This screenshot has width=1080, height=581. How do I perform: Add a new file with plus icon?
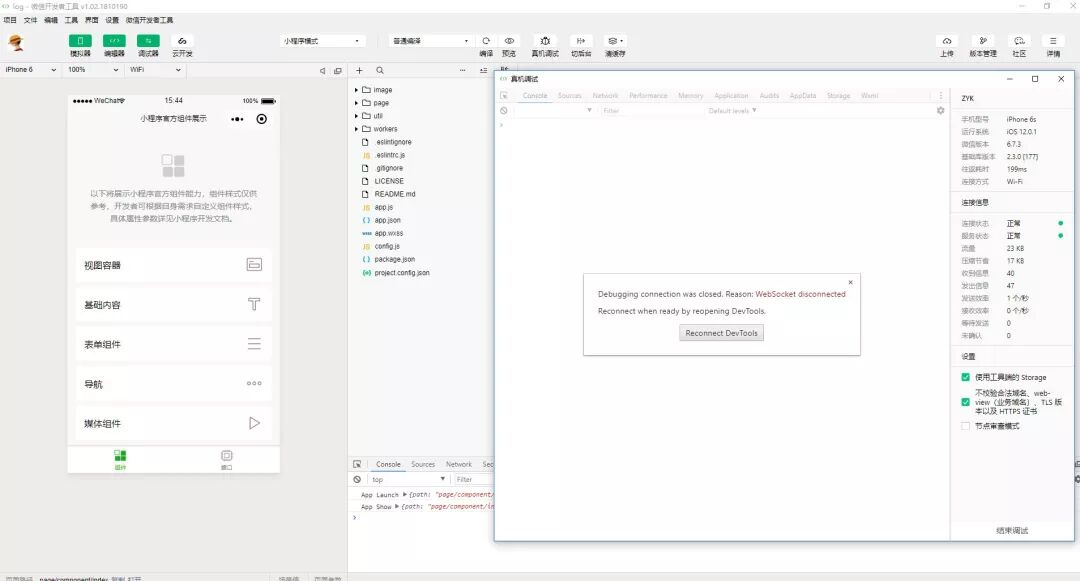click(359, 70)
